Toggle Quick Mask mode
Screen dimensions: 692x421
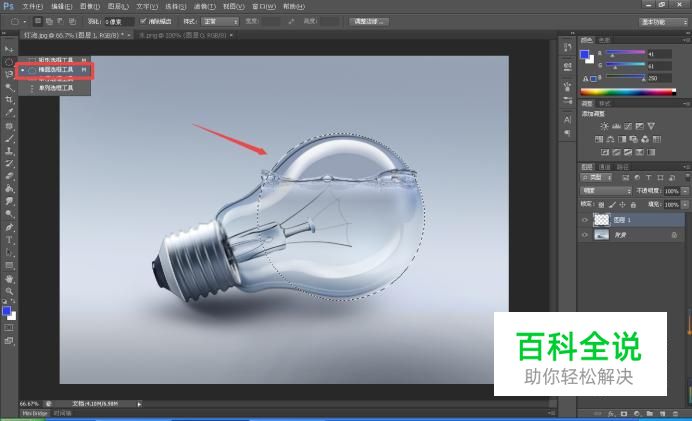pyautogui.click(x=9, y=328)
